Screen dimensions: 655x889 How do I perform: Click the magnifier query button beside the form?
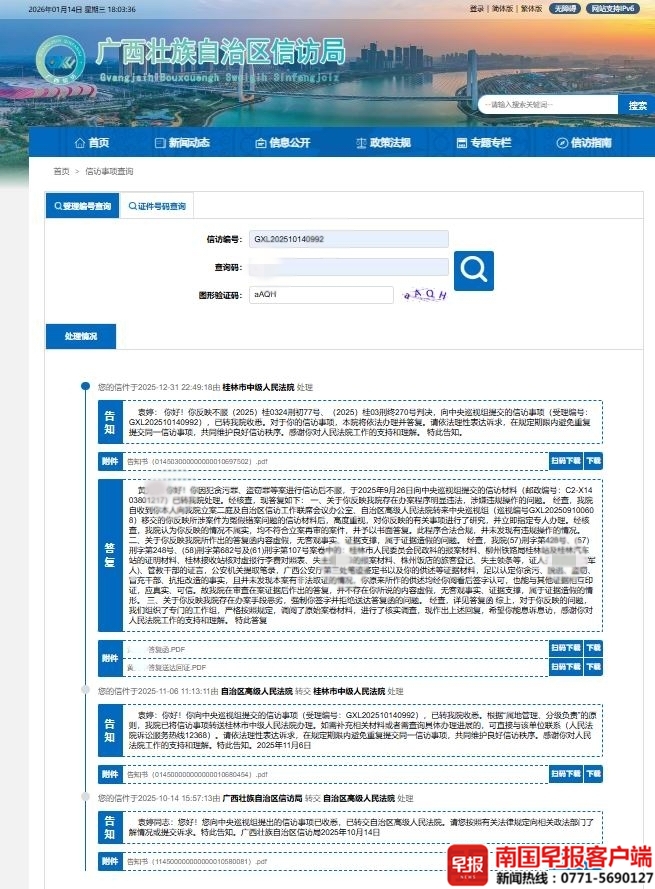click(x=473, y=268)
